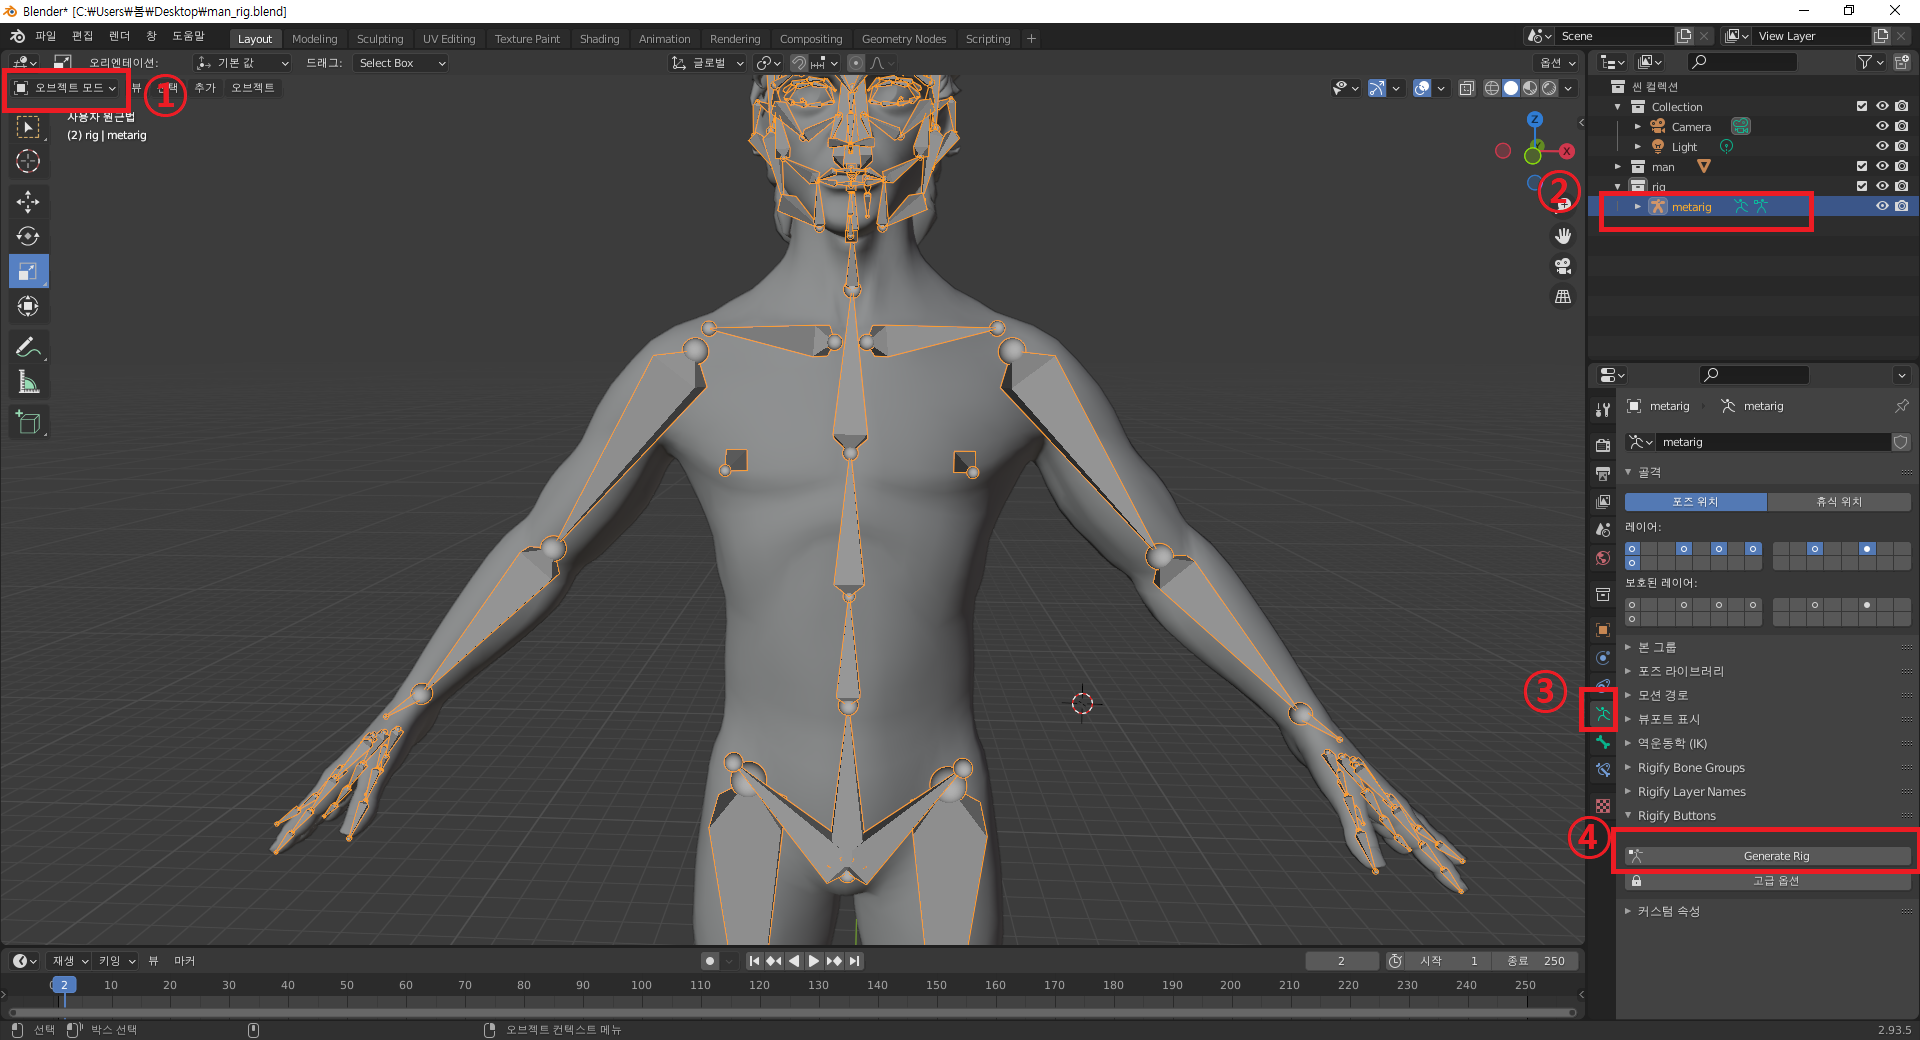This screenshot has width=1920, height=1040.
Task: Open the Animation workspace tab
Action: coord(664,39)
